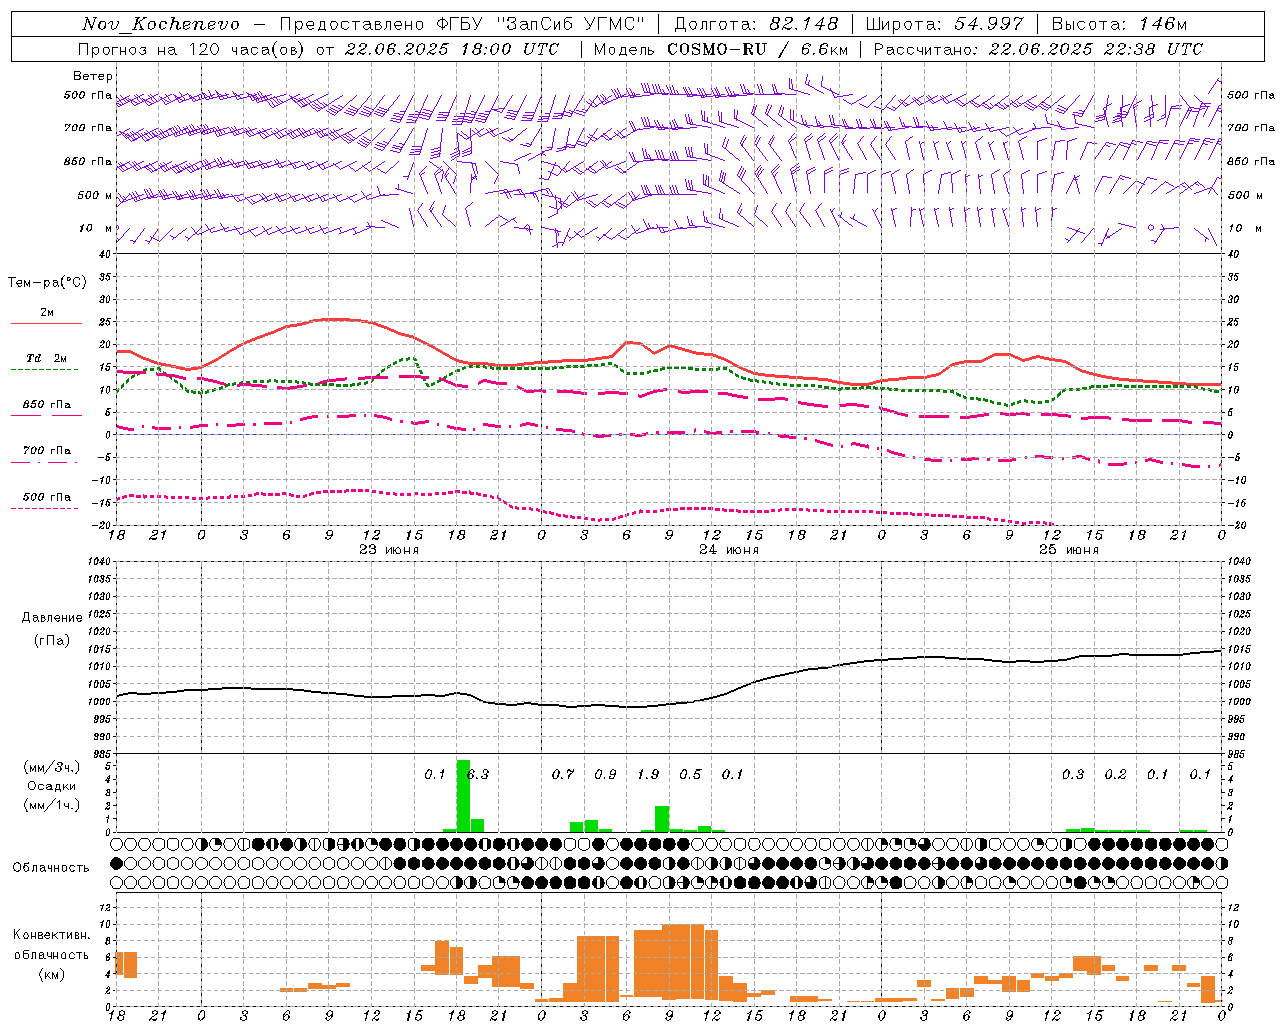
Task: Click the 0.2 precipitation amount value
Action: pos(1115,775)
